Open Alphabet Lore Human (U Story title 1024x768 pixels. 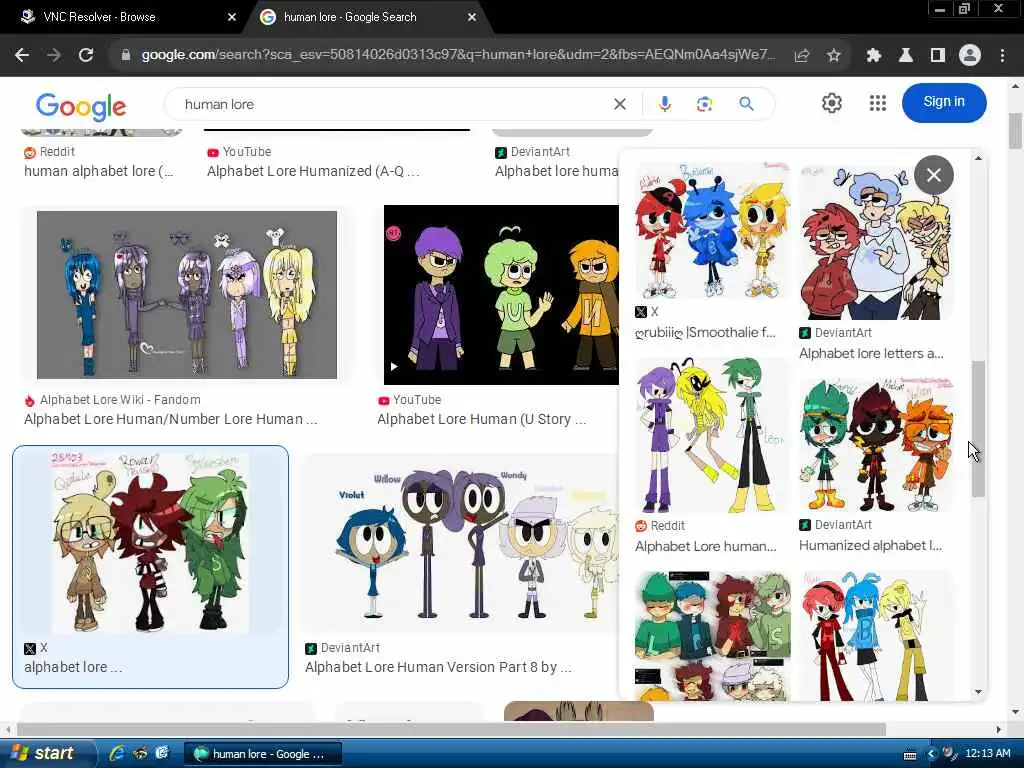coord(481,419)
